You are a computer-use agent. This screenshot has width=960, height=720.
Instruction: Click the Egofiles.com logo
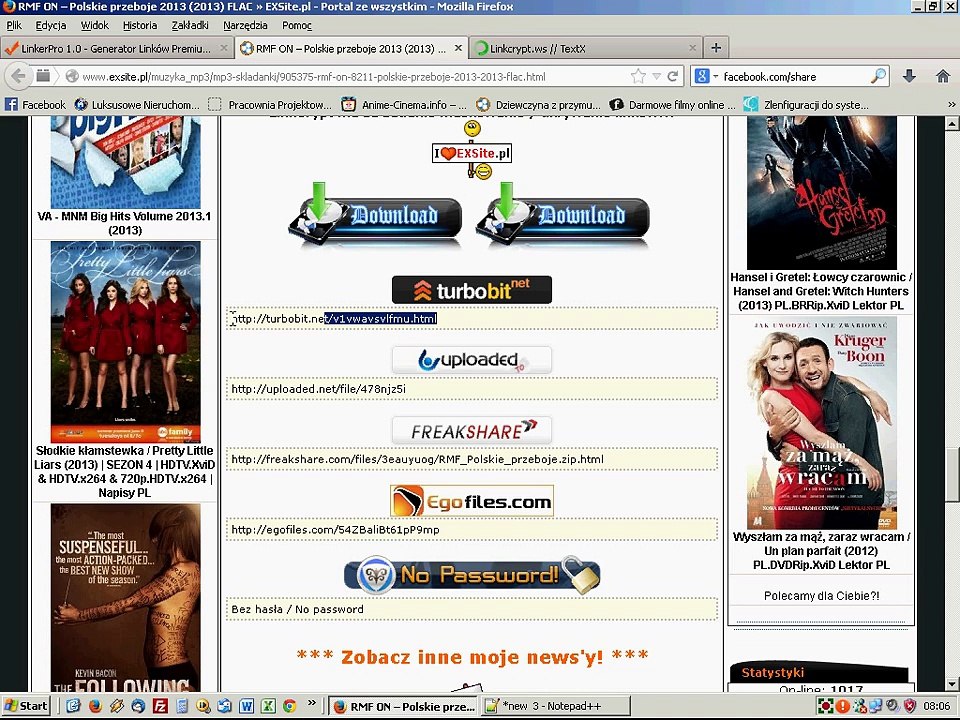[x=471, y=501]
